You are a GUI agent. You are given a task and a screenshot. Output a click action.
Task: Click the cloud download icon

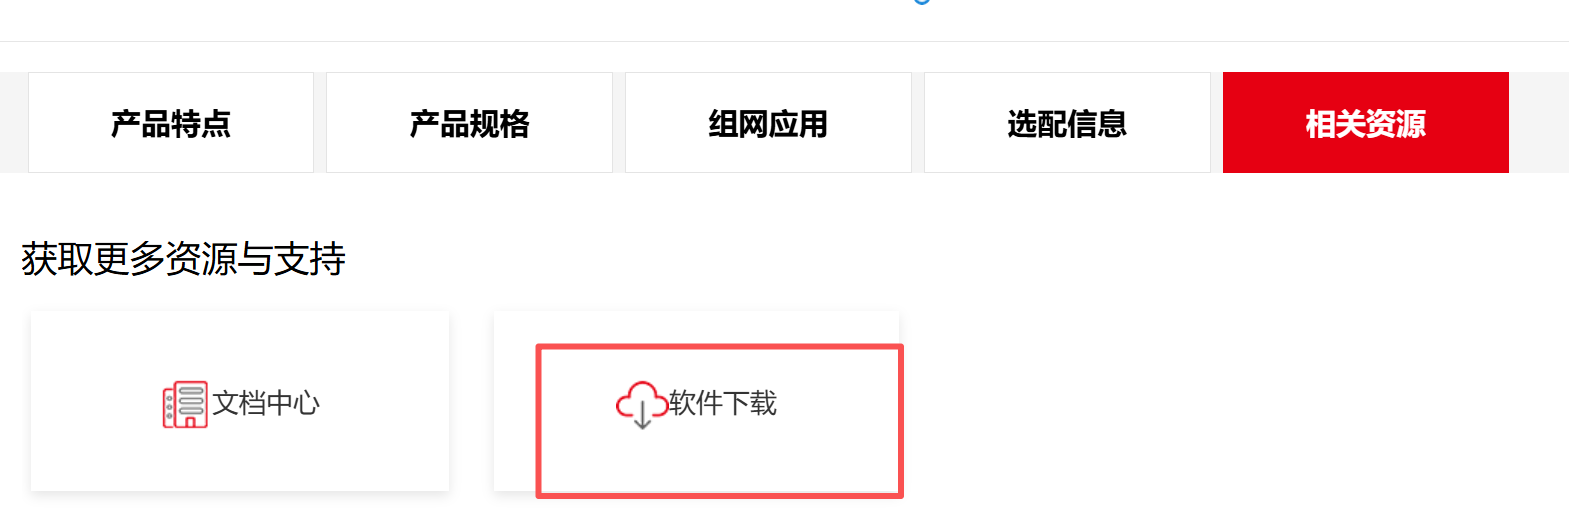point(641,404)
